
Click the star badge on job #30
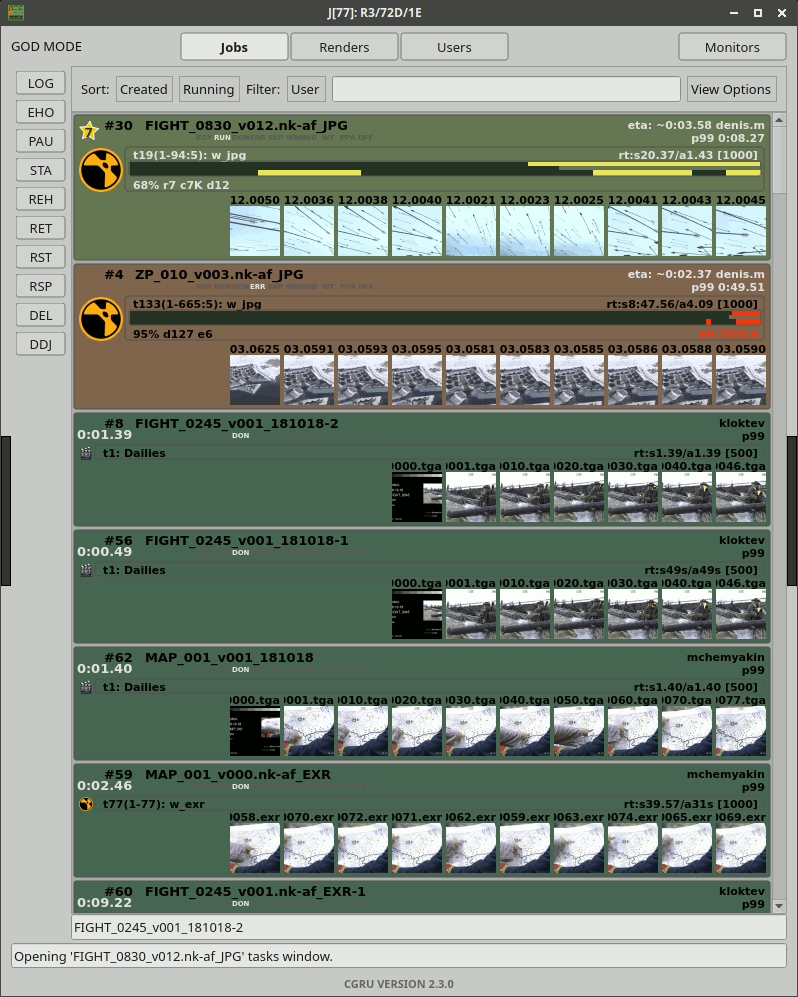point(89,130)
